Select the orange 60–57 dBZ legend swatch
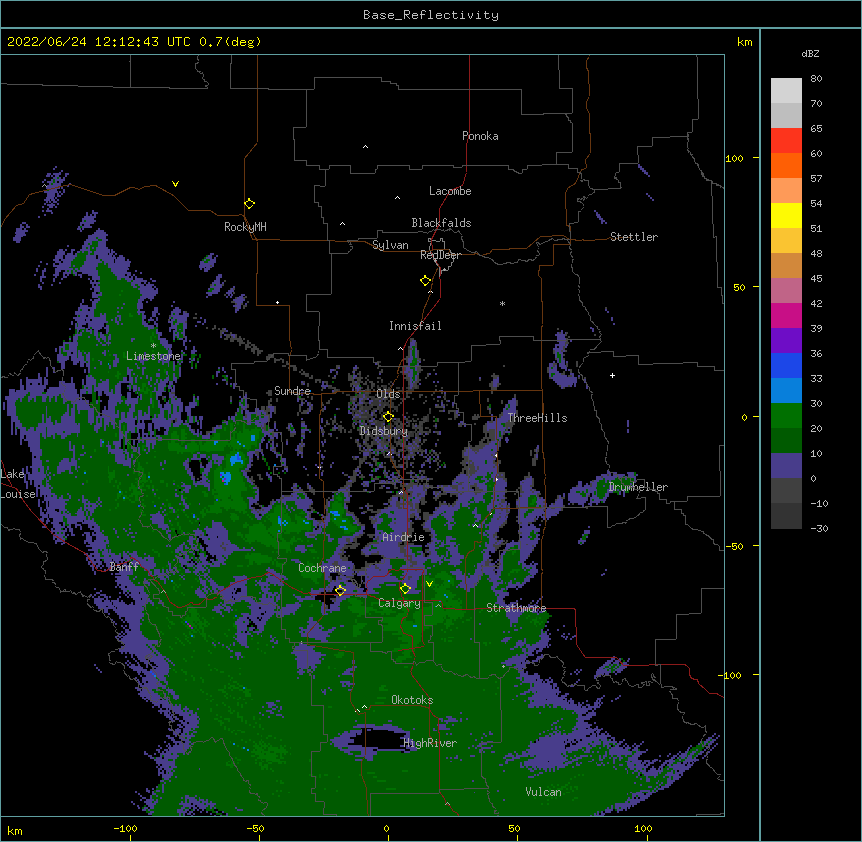This screenshot has width=862, height=842. coord(786,166)
